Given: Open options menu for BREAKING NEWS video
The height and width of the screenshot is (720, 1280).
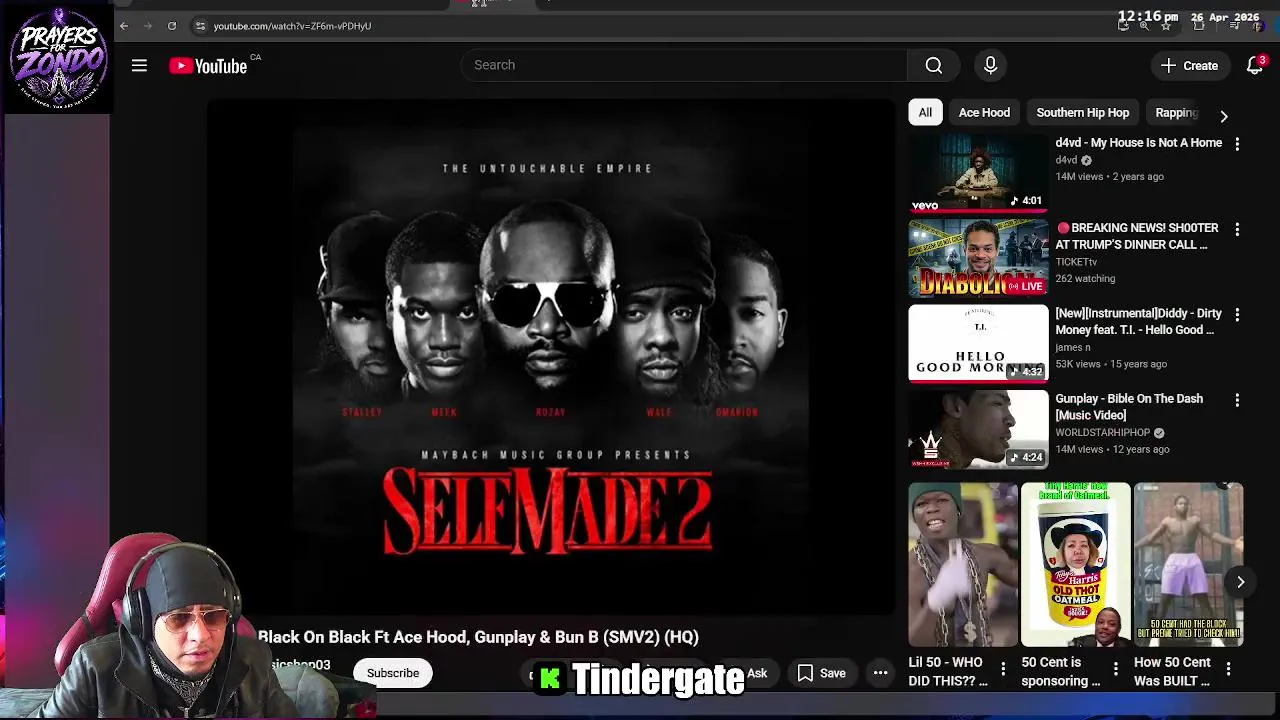Looking at the screenshot, I should (x=1237, y=229).
